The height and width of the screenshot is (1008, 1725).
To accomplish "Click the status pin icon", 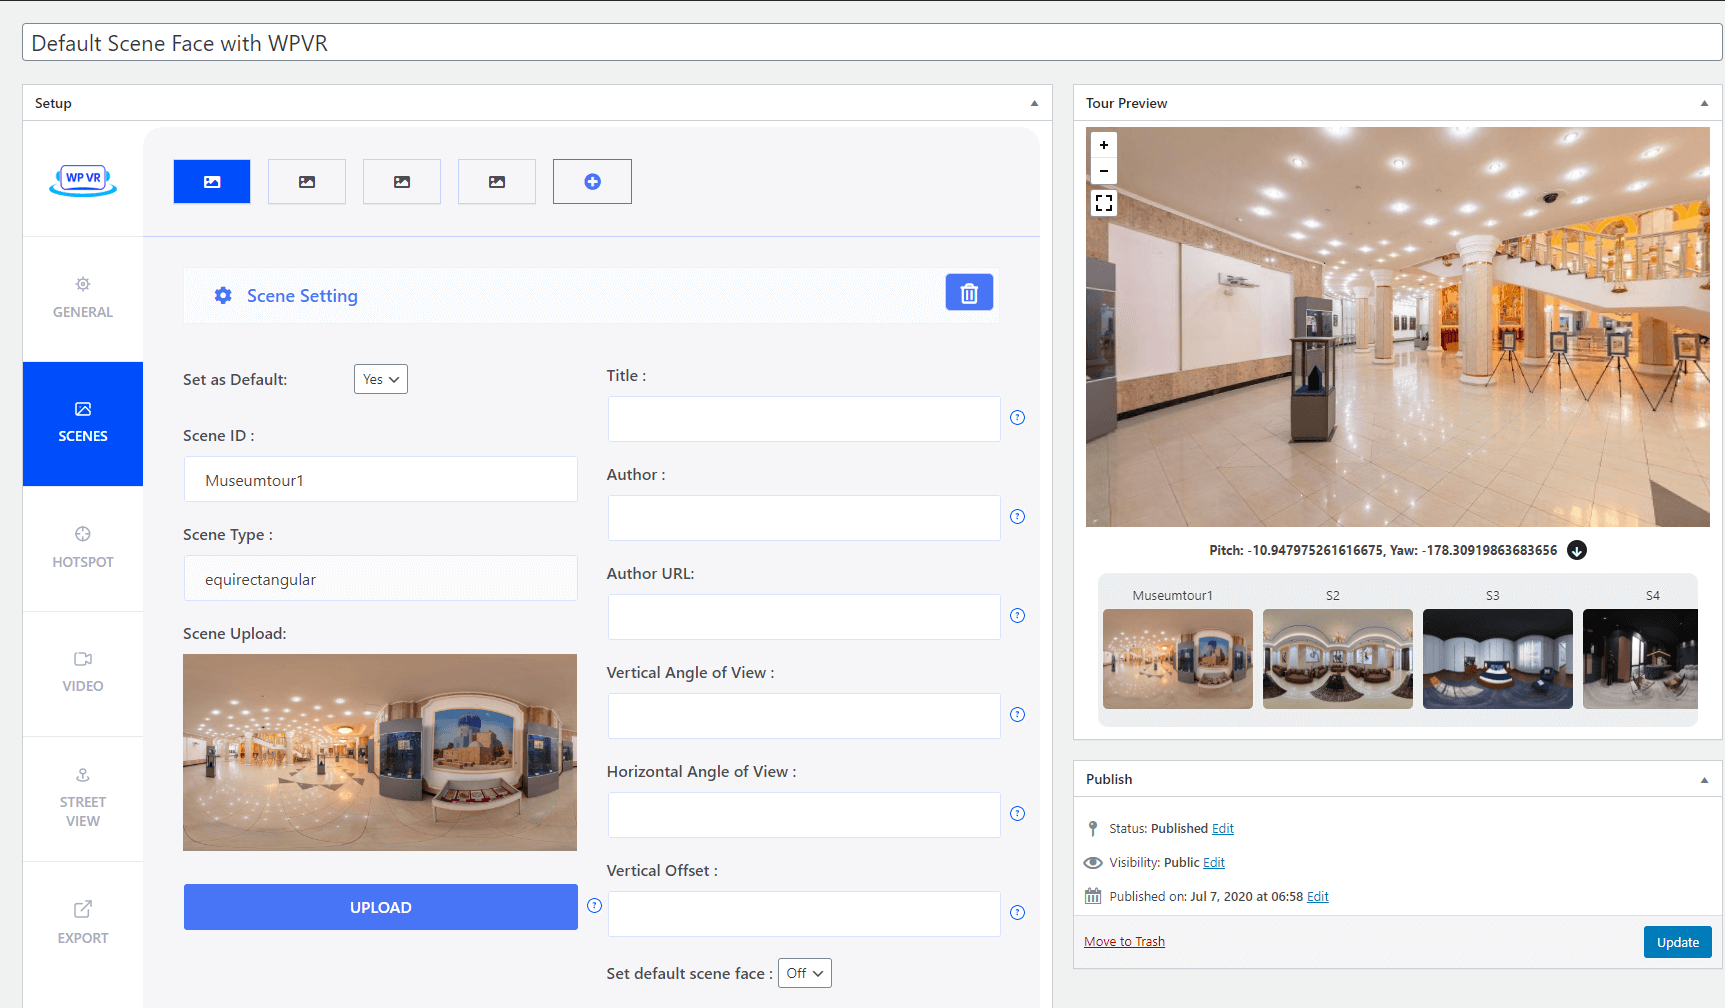I will 1093,828.
